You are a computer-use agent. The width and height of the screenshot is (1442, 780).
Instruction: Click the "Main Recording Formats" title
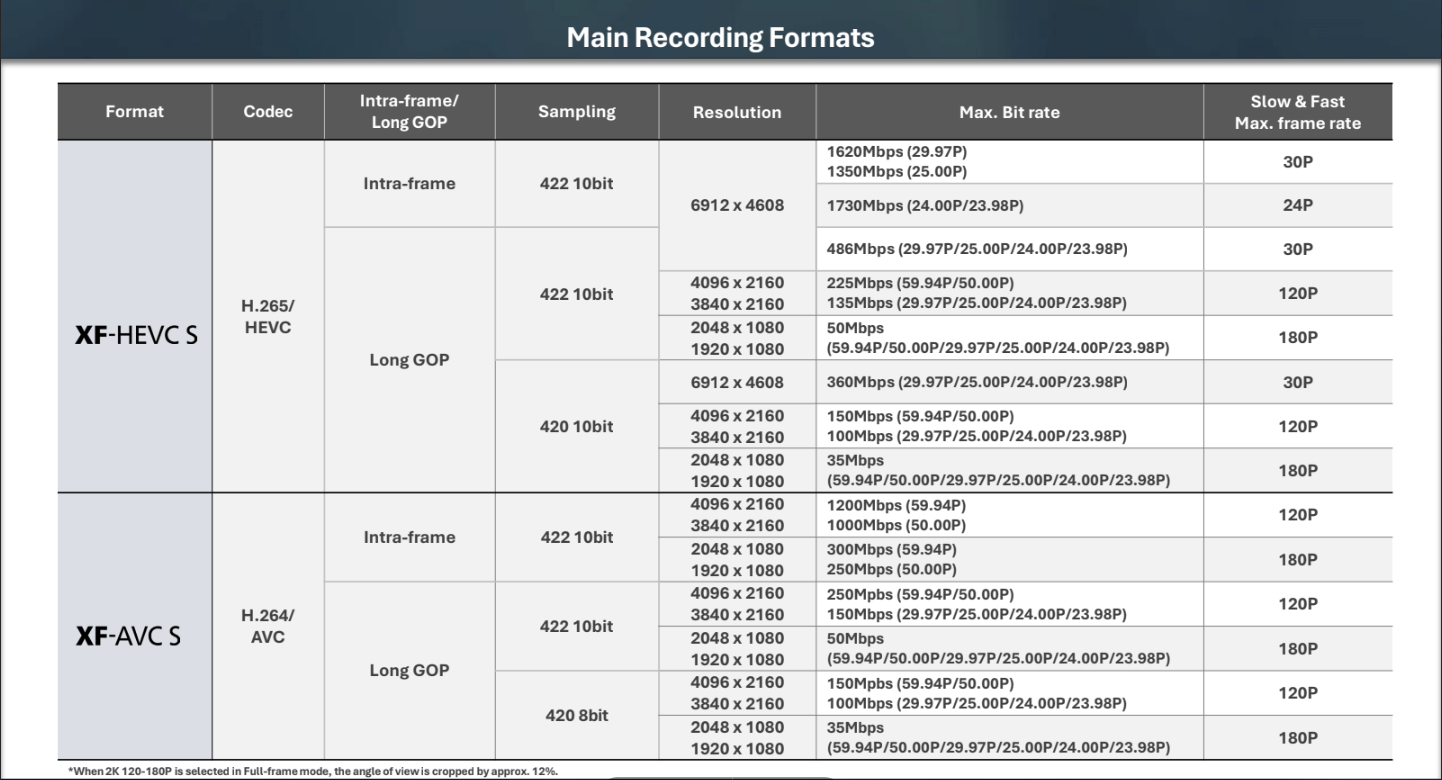click(x=720, y=38)
